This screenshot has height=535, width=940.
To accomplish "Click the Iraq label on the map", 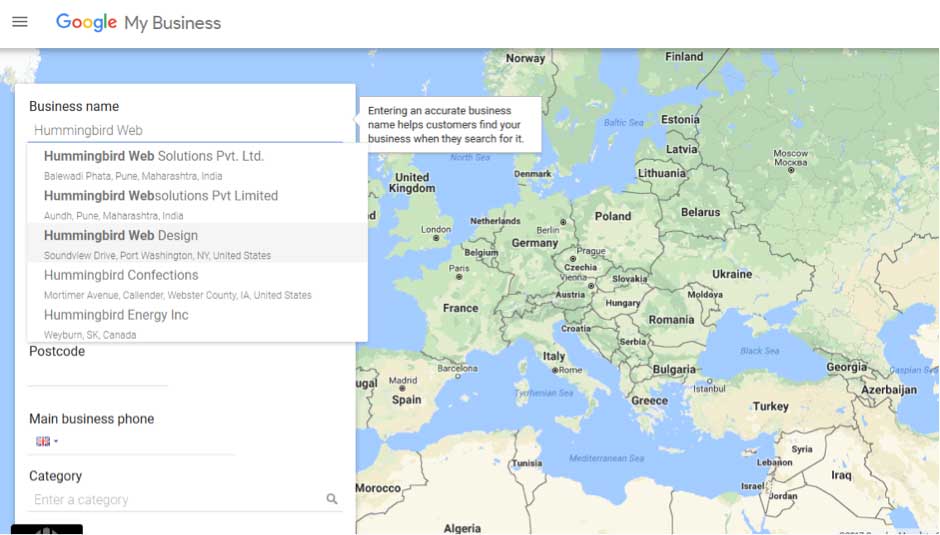I will point(841,475).
